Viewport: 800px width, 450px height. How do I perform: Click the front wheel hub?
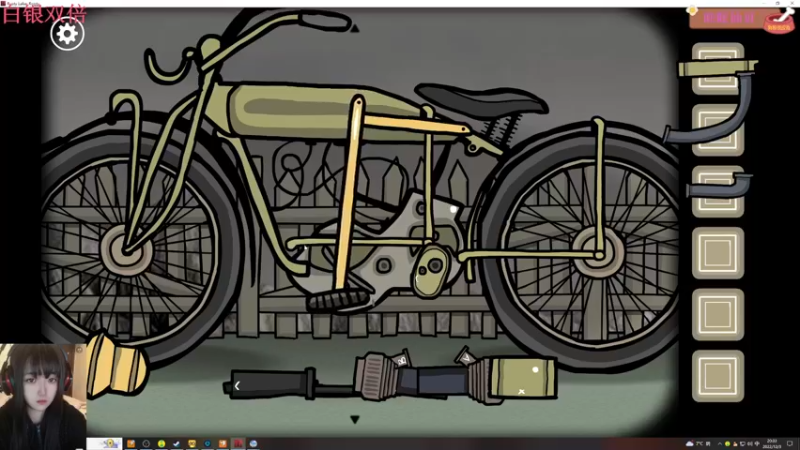tap(126, 250)
